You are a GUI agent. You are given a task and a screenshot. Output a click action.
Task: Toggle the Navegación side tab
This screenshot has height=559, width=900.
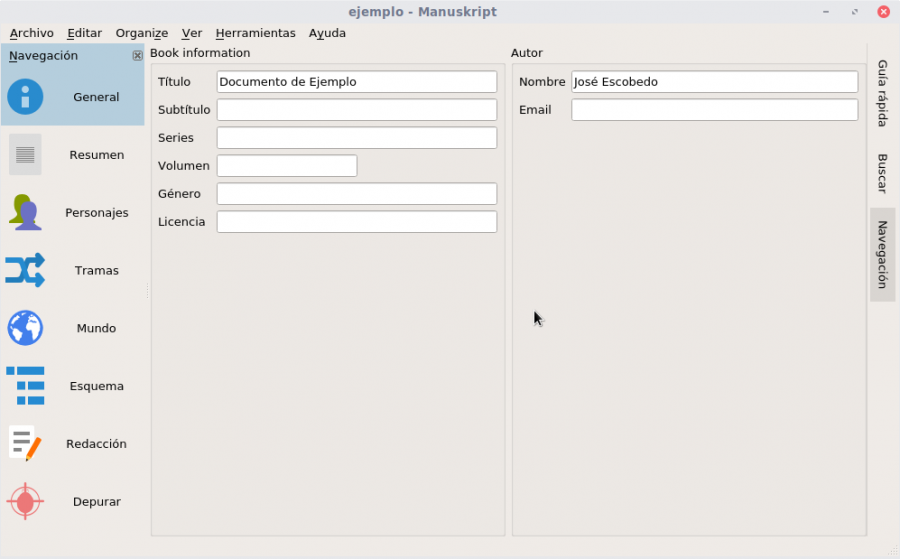882,254
